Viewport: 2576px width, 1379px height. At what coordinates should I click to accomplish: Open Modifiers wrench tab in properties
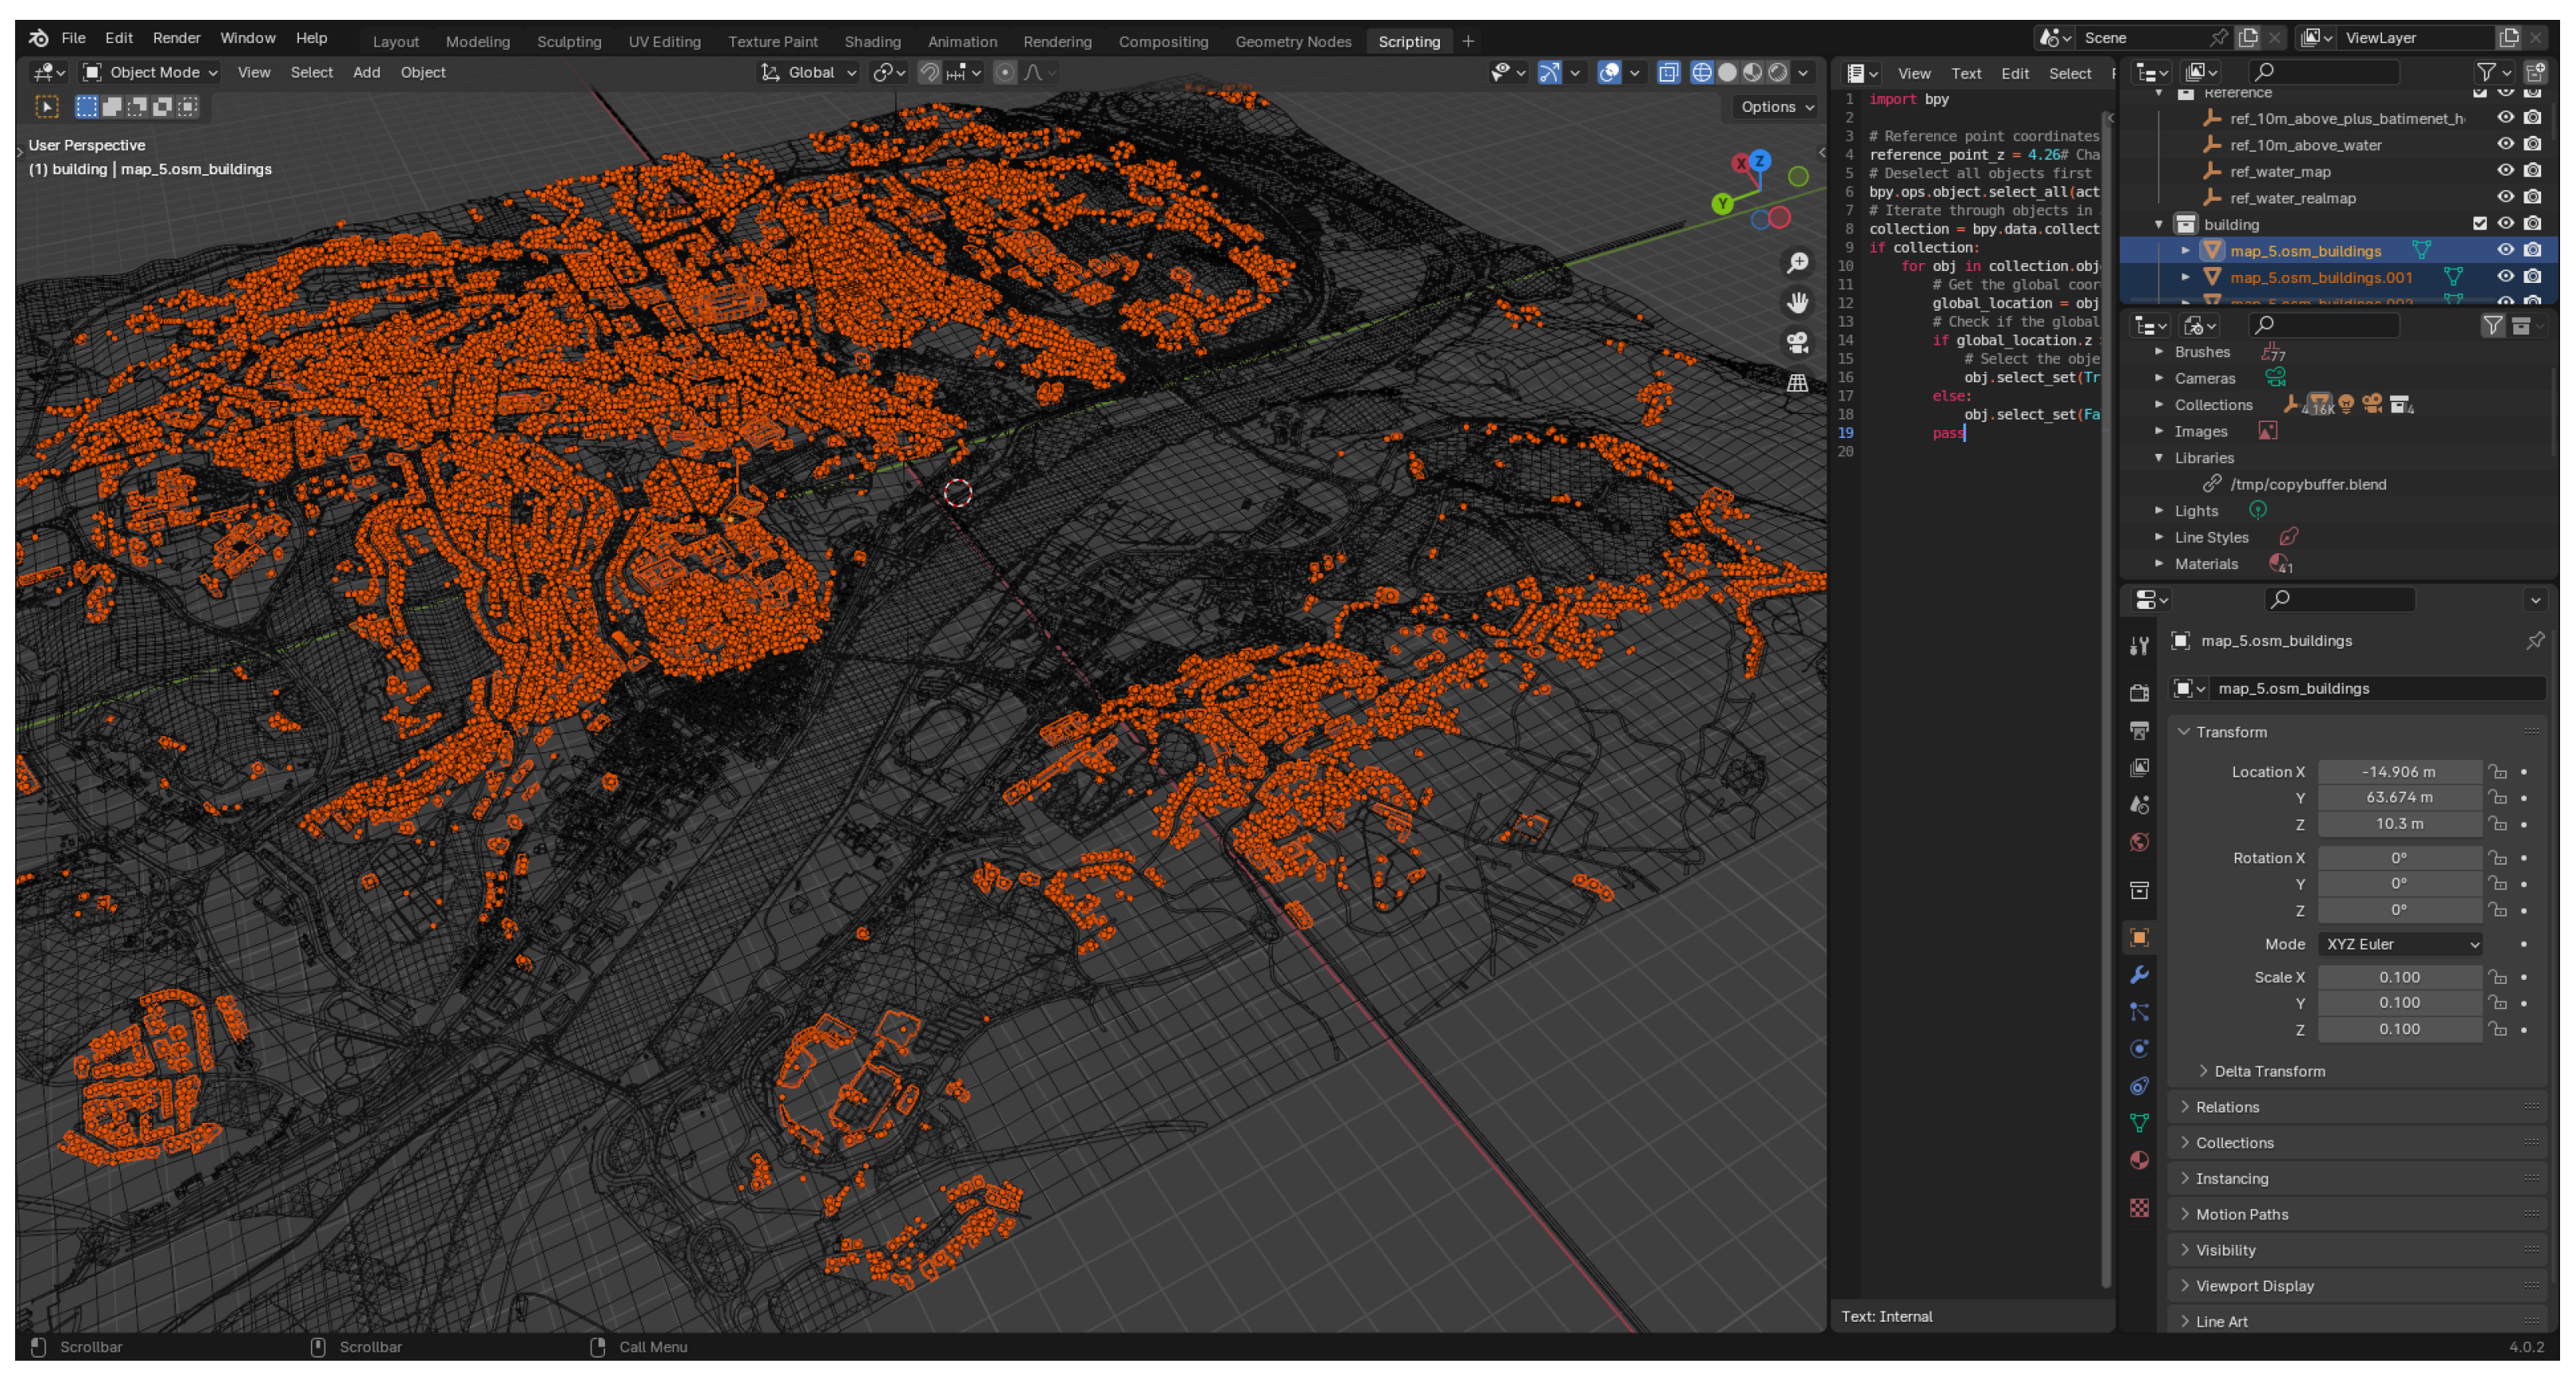point(2139,974)
